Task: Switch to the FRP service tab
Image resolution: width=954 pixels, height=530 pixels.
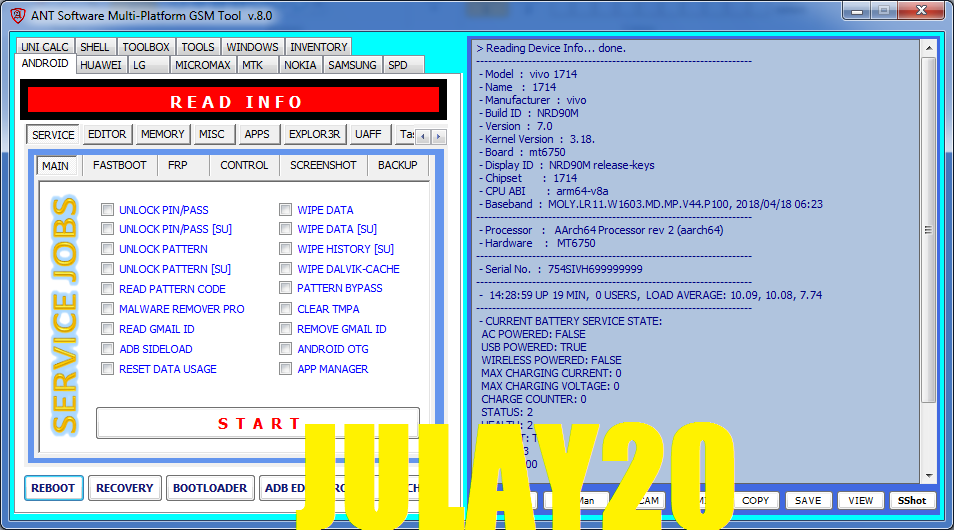Action: 183,165
